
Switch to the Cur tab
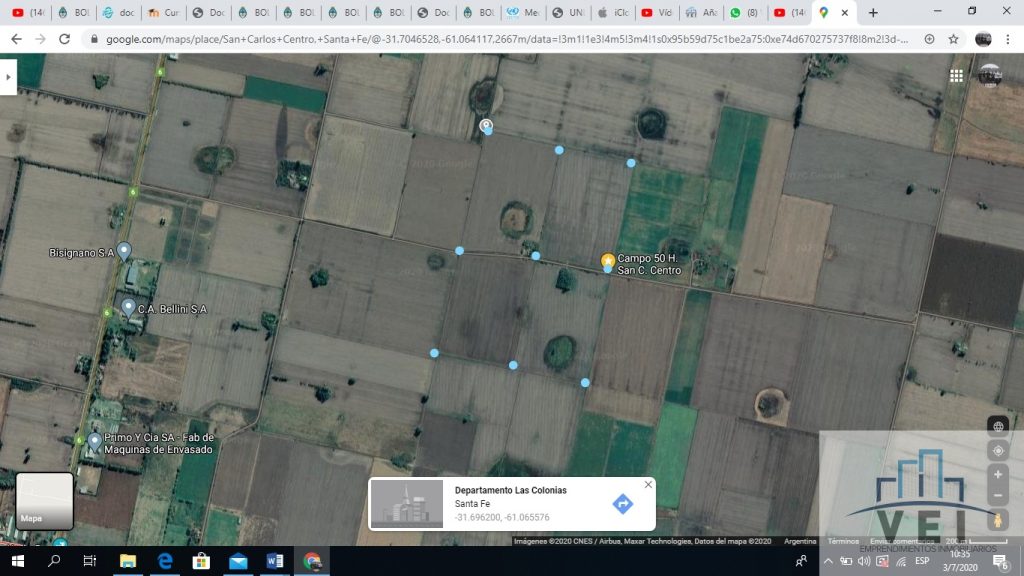[x=164, y=12]
